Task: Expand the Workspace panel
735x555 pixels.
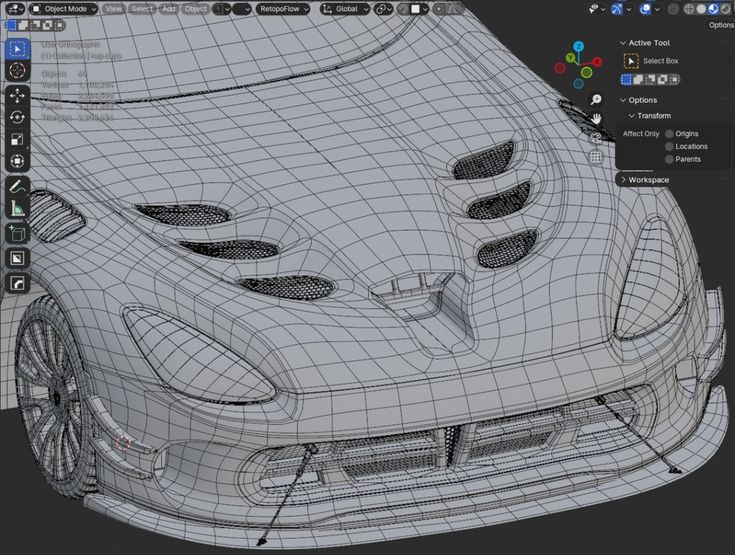Action: tap(647, 180)
